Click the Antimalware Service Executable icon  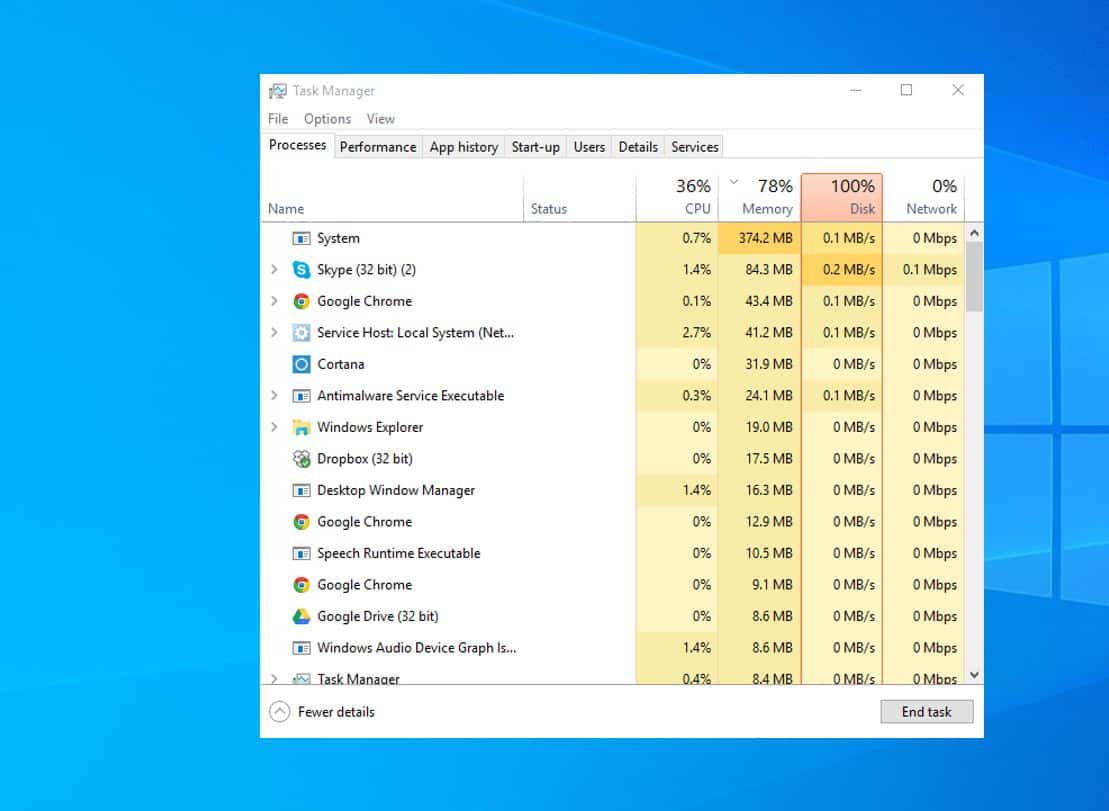[301, 396]
